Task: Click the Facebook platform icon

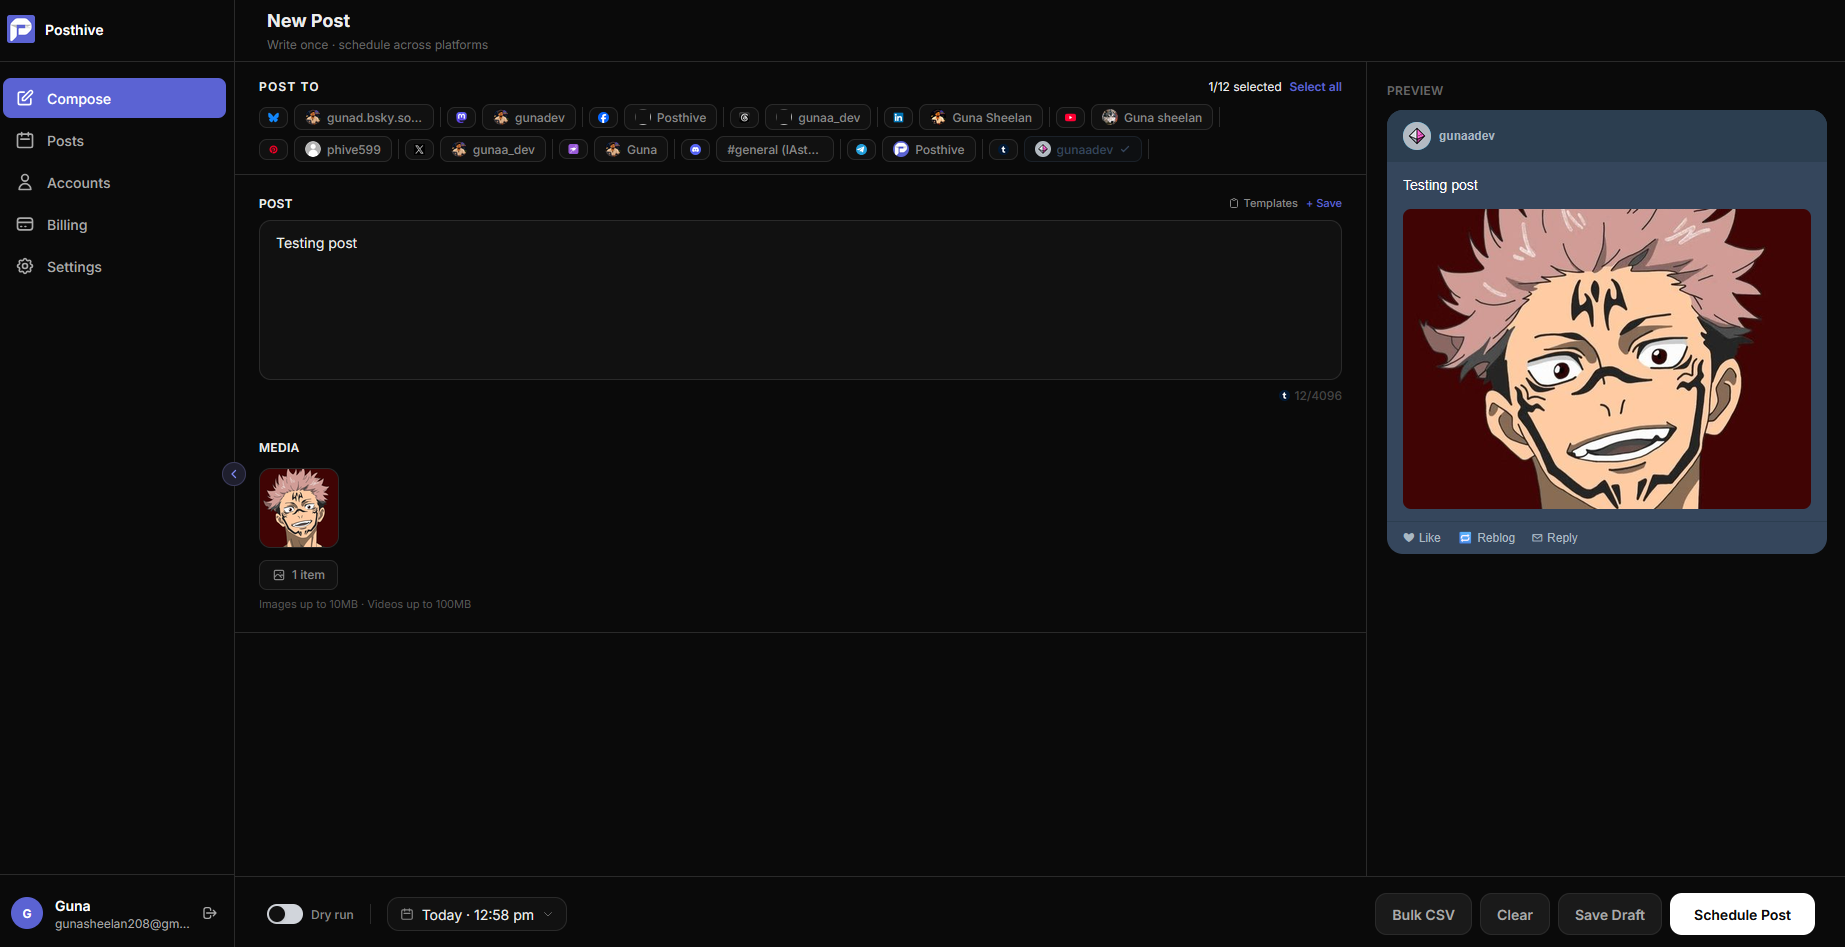Action: (x=603, y=118)
